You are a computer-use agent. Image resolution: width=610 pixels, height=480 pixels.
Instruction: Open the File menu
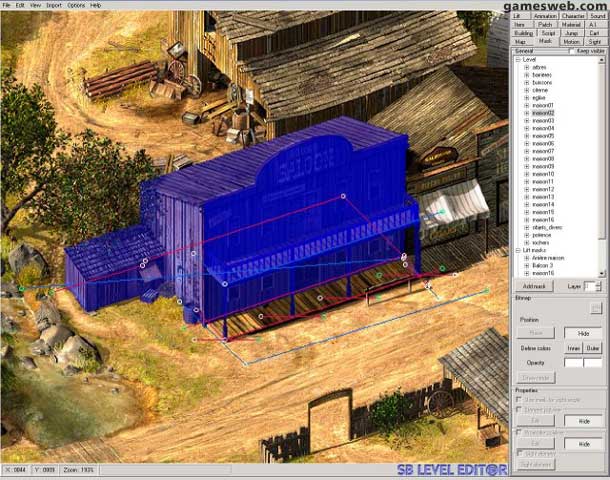7,5
